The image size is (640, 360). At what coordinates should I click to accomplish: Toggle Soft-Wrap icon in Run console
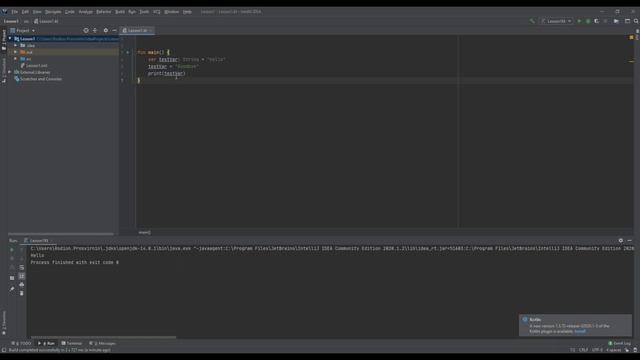[x=22, y=268]
